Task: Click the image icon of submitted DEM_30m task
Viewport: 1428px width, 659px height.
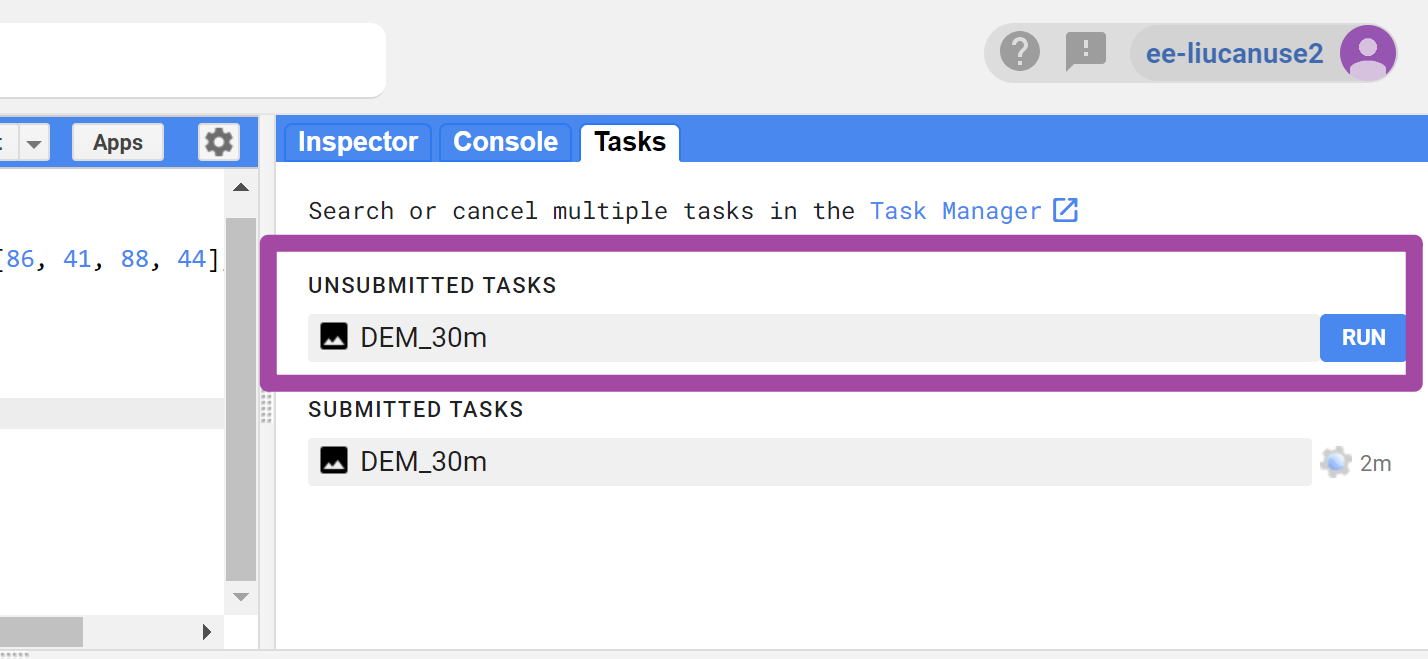Action: tap(334, 461)
